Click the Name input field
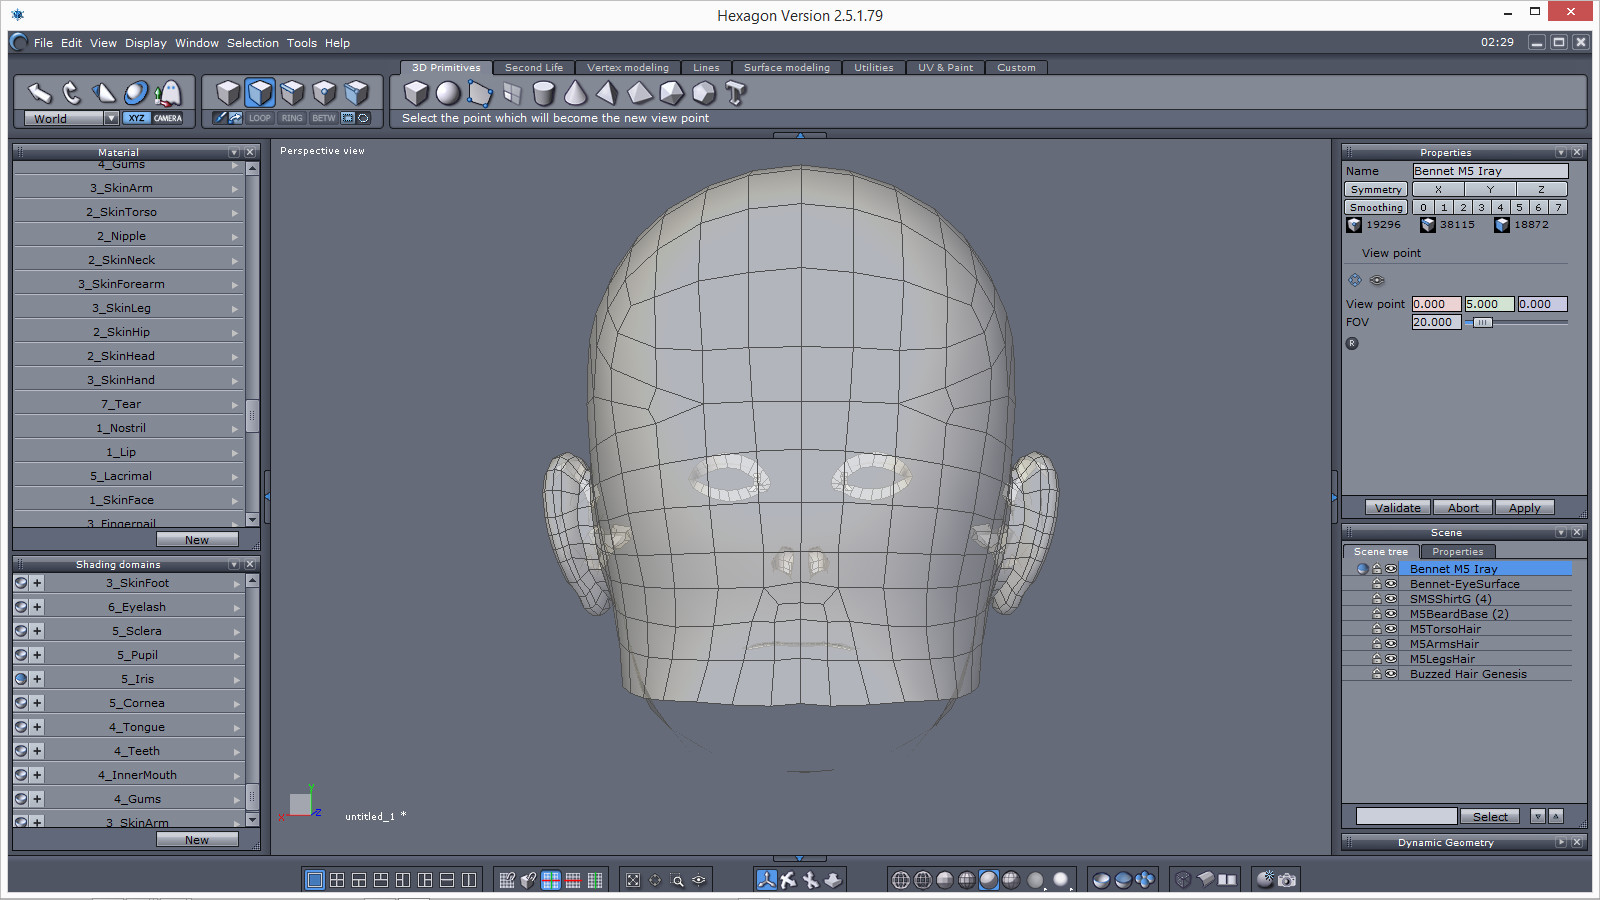The image size is (1600, 900). [1490, 171]
